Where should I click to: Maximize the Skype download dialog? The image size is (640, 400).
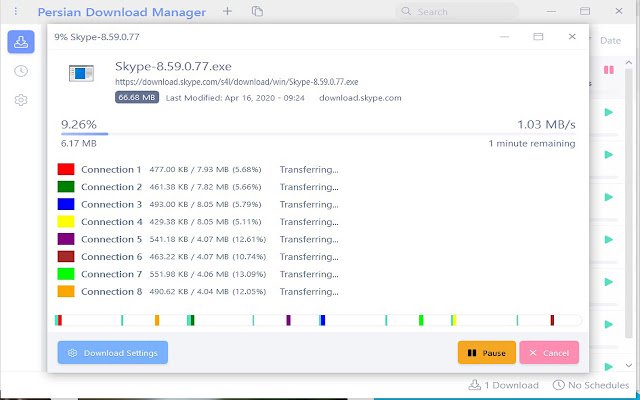tap(538, 37)
